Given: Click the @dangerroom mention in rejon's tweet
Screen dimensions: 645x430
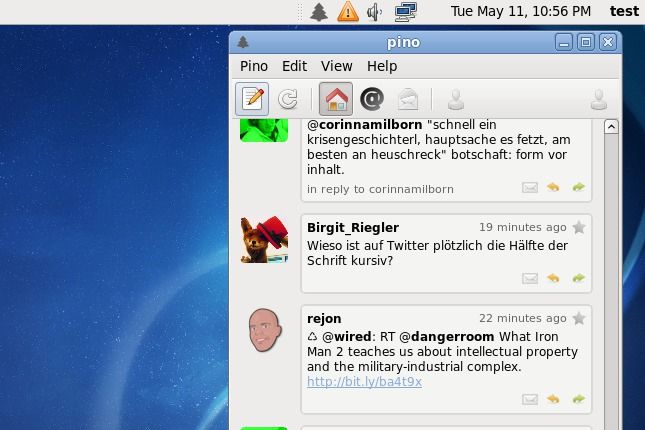Looking at the screenshot, I should click(x=446, y=337).
